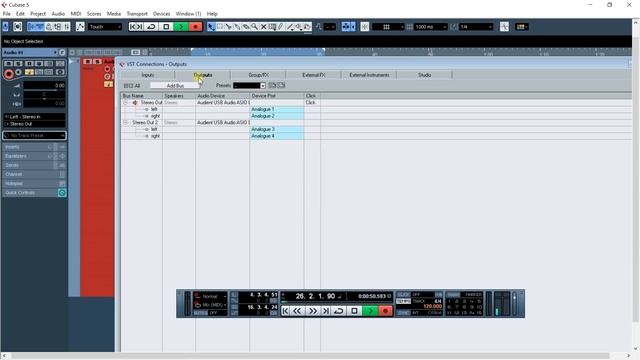This screenshot has width=640, height=360.
Task: Click the main toolbar Record button
Action: (196, 27)
